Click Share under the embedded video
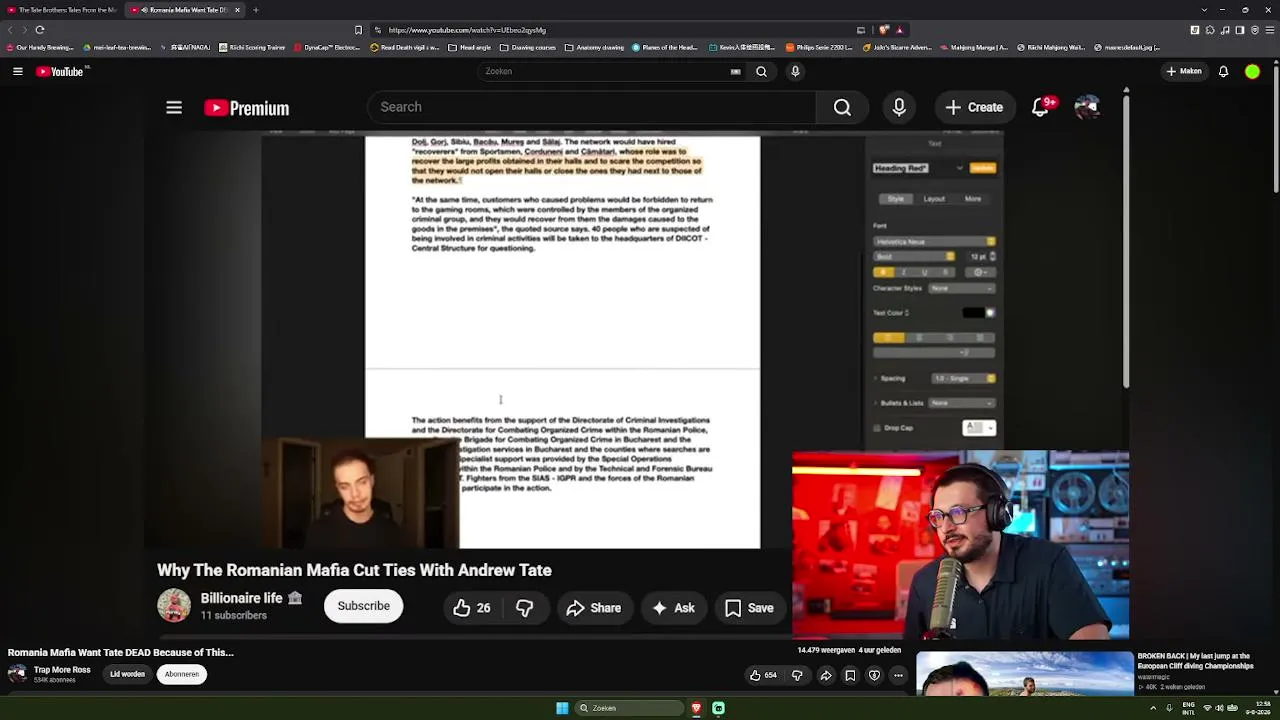 coord(593,608)
